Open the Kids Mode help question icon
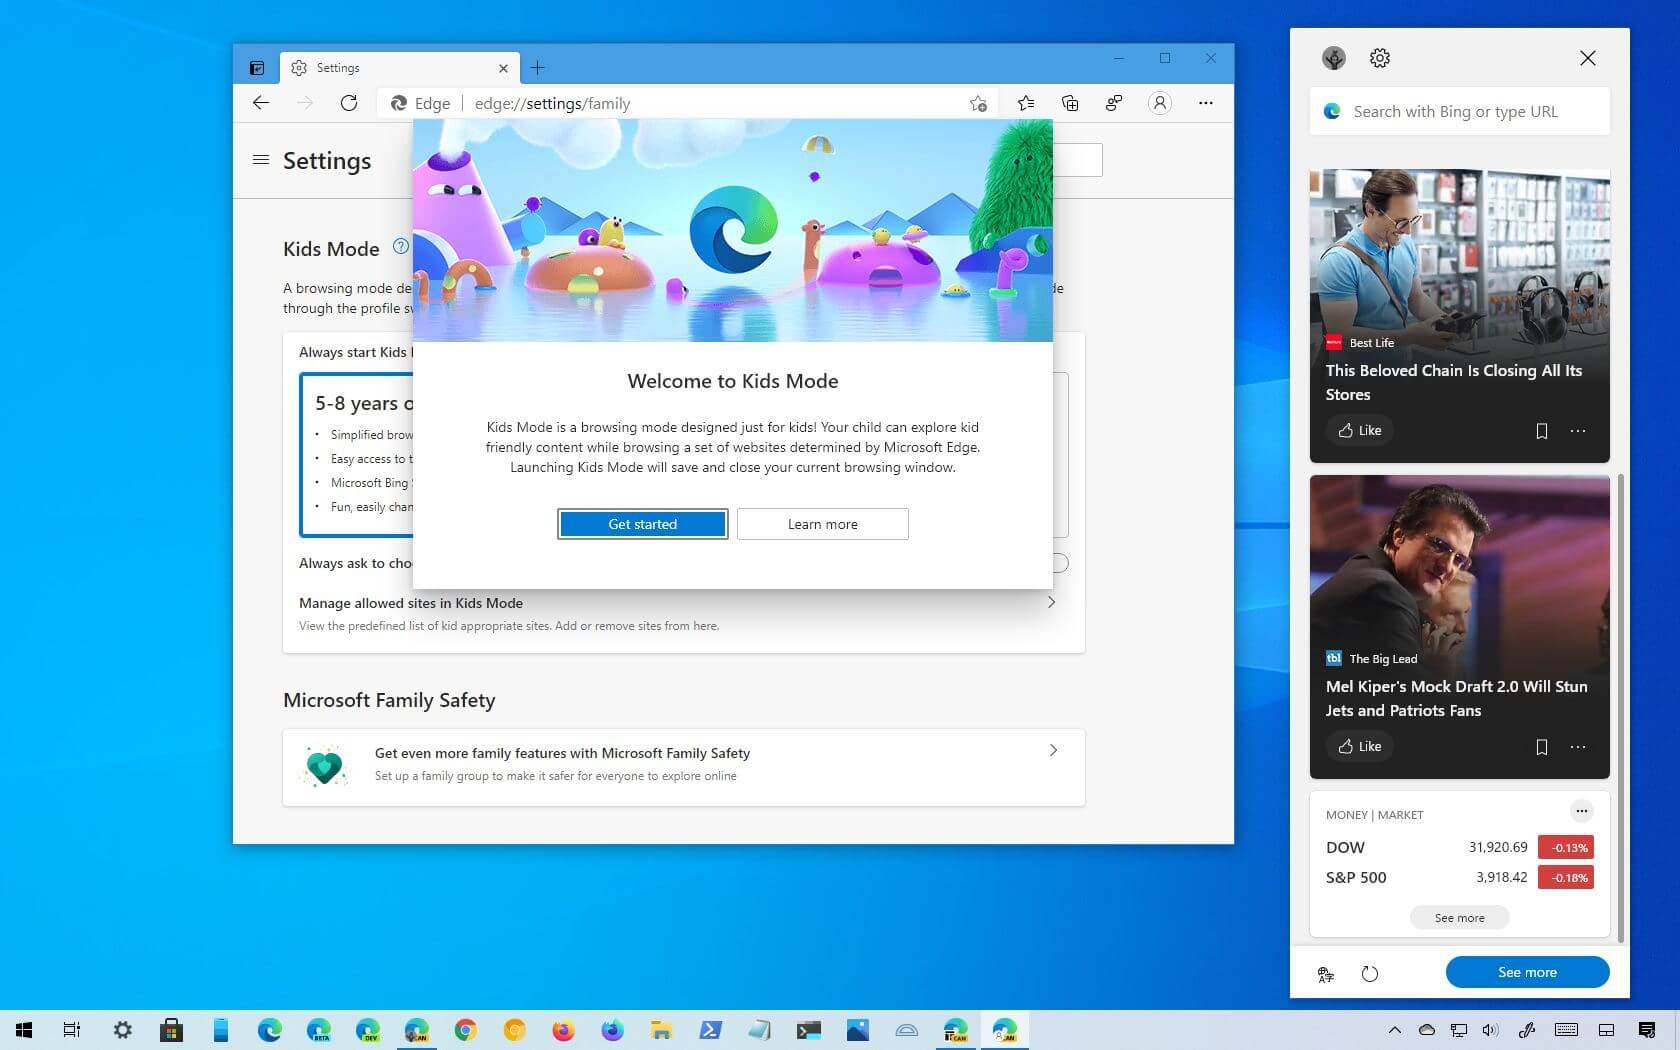1680x1050 pixels. point(400,246)
